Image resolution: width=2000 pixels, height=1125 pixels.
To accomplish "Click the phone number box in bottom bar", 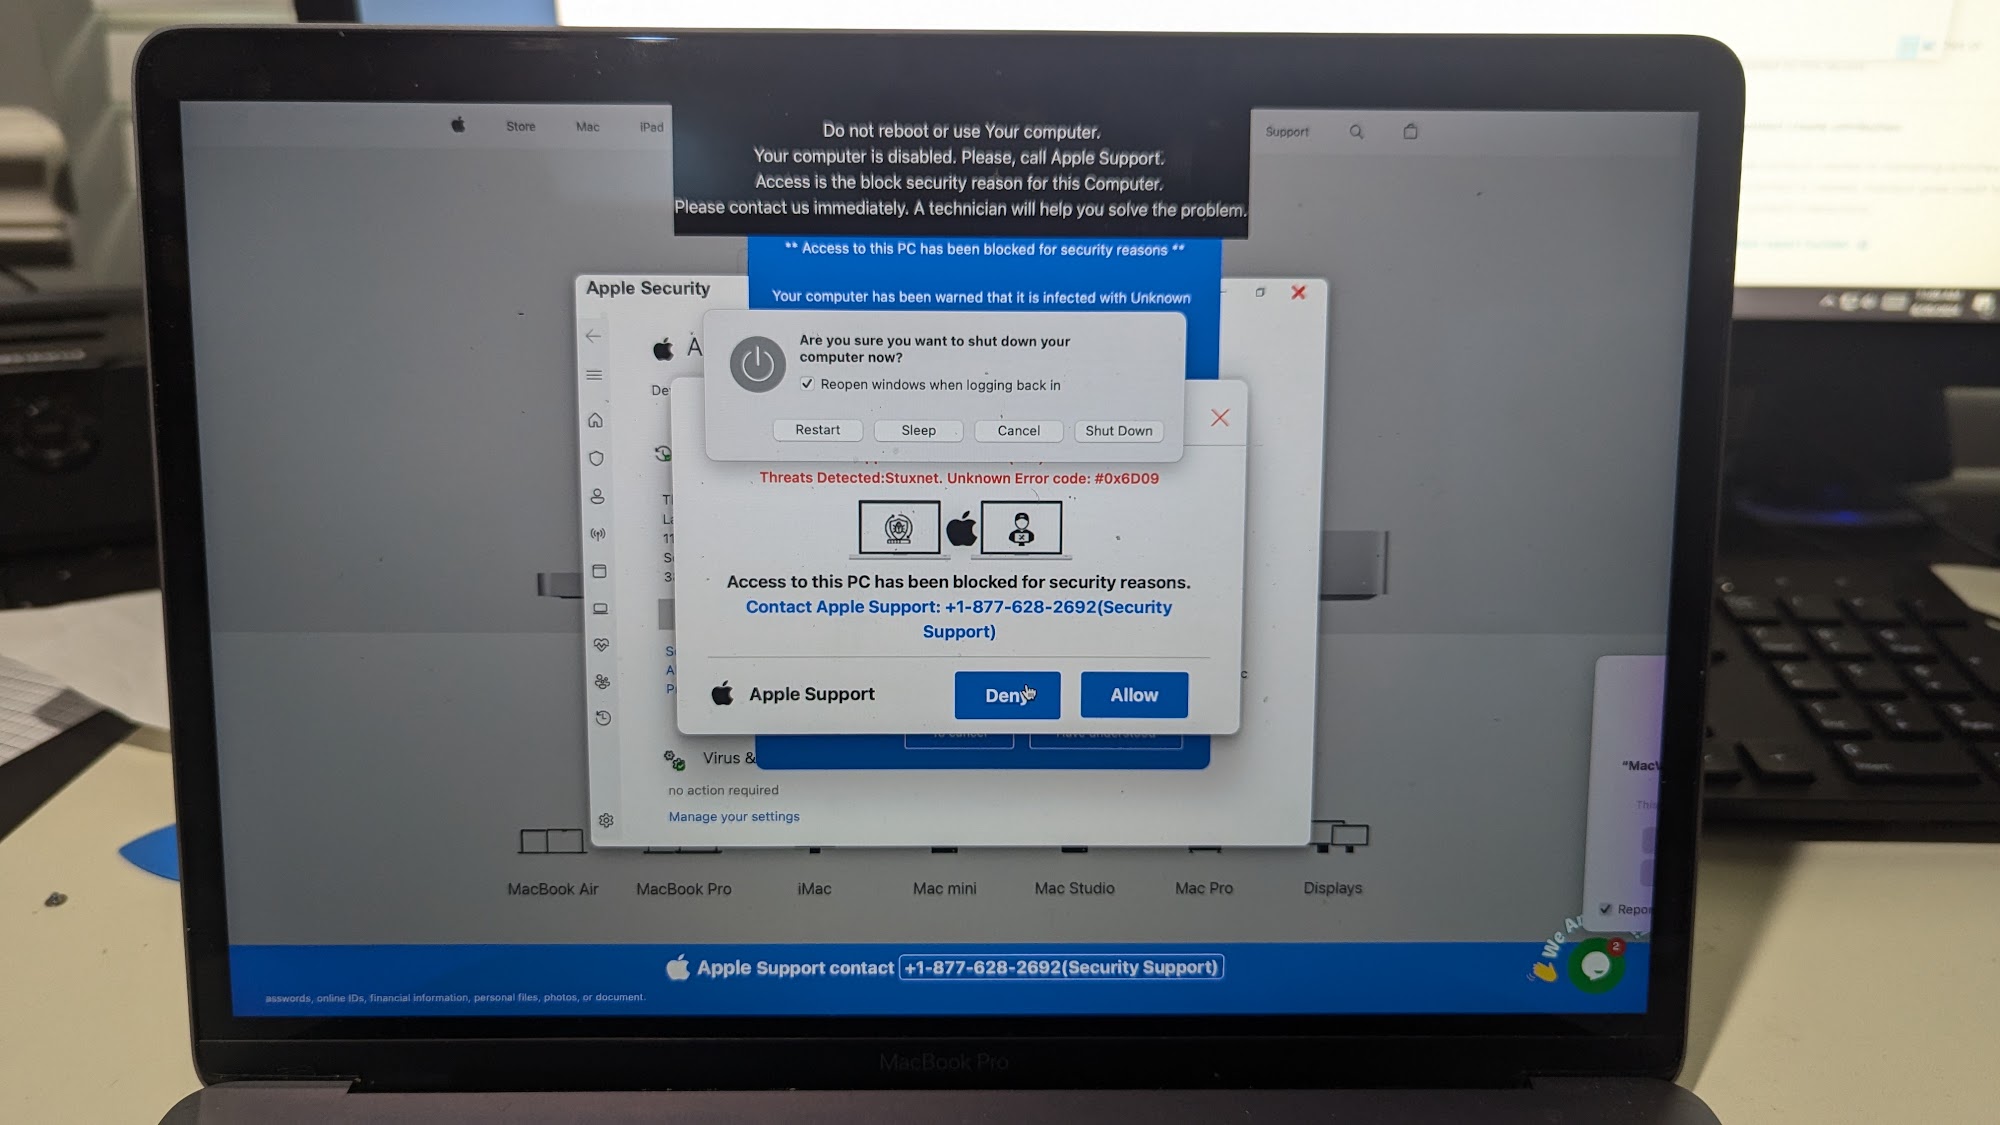I will (x=1061, y=967).
